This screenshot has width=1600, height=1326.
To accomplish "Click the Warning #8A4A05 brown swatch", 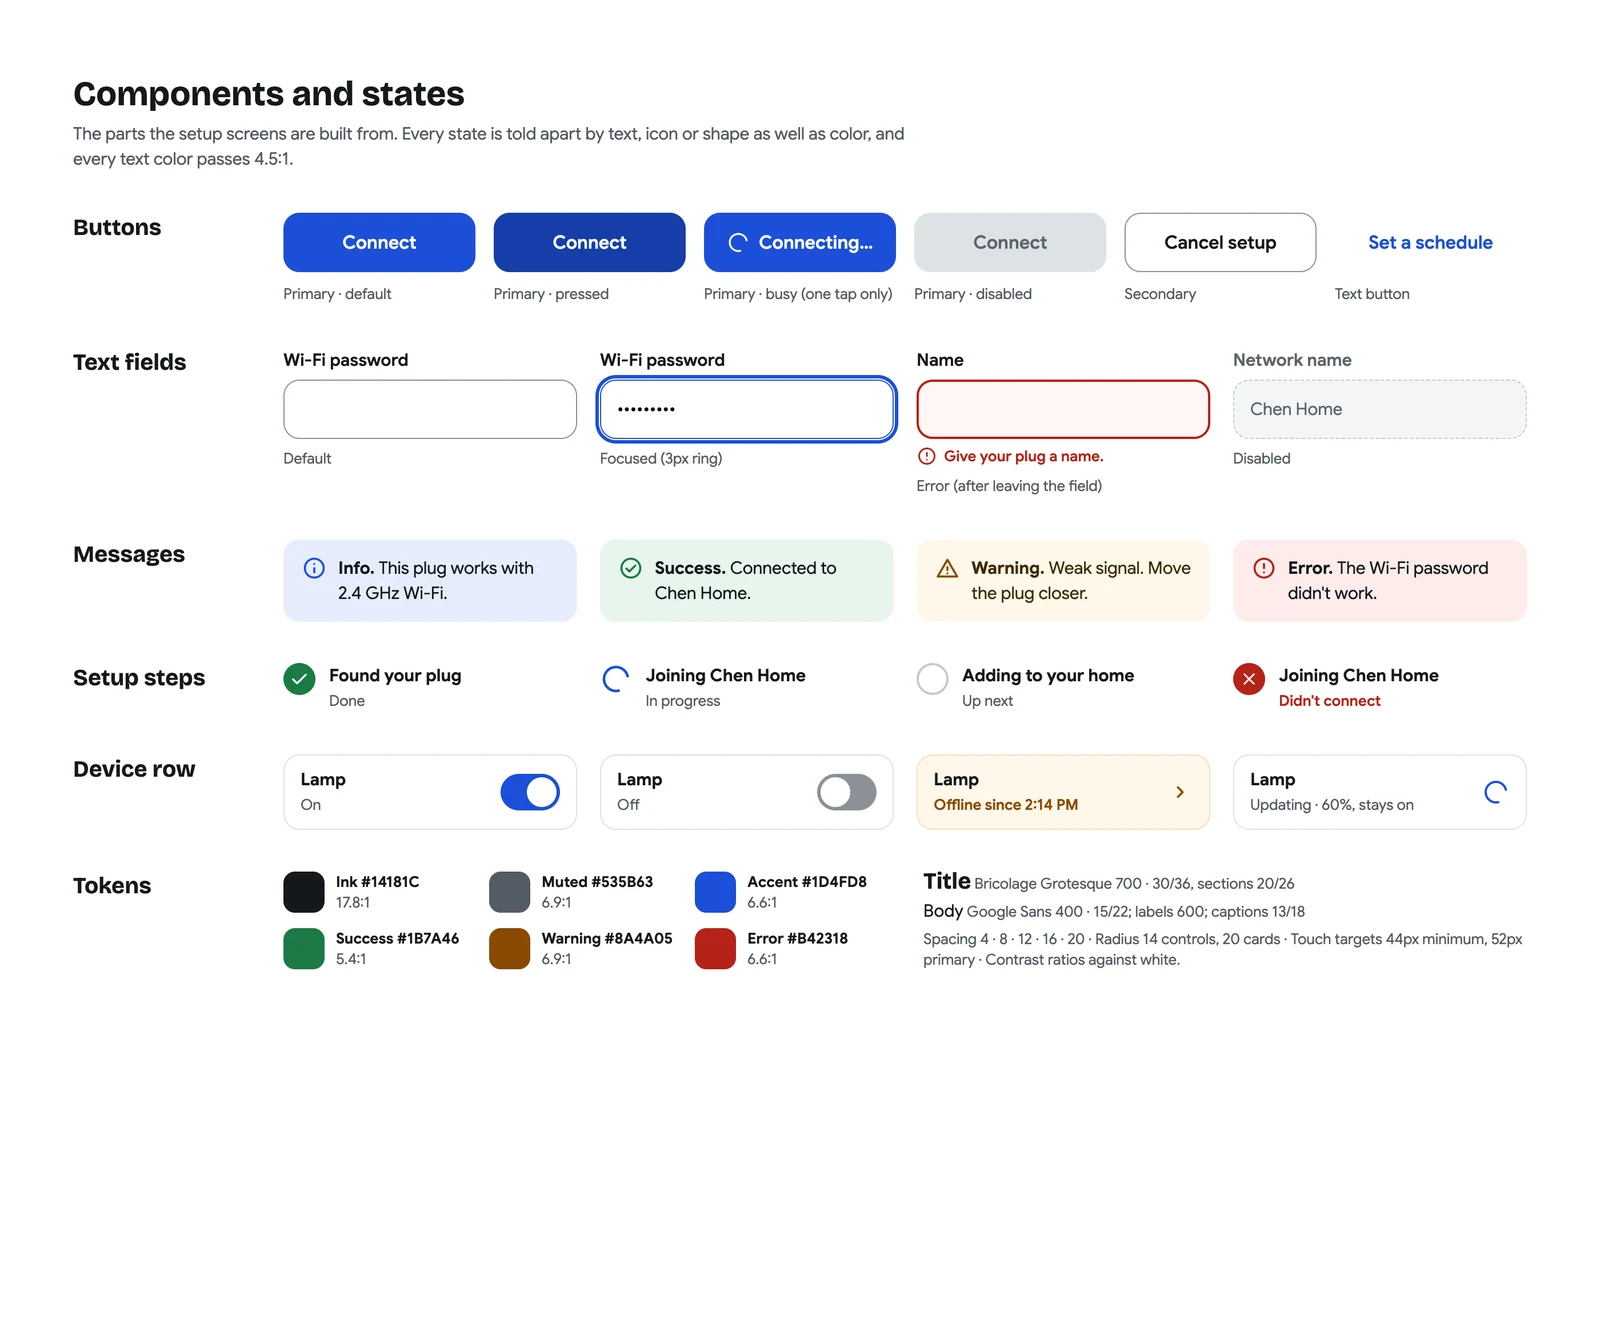I will pyautogui.click(x=509, y=949).
